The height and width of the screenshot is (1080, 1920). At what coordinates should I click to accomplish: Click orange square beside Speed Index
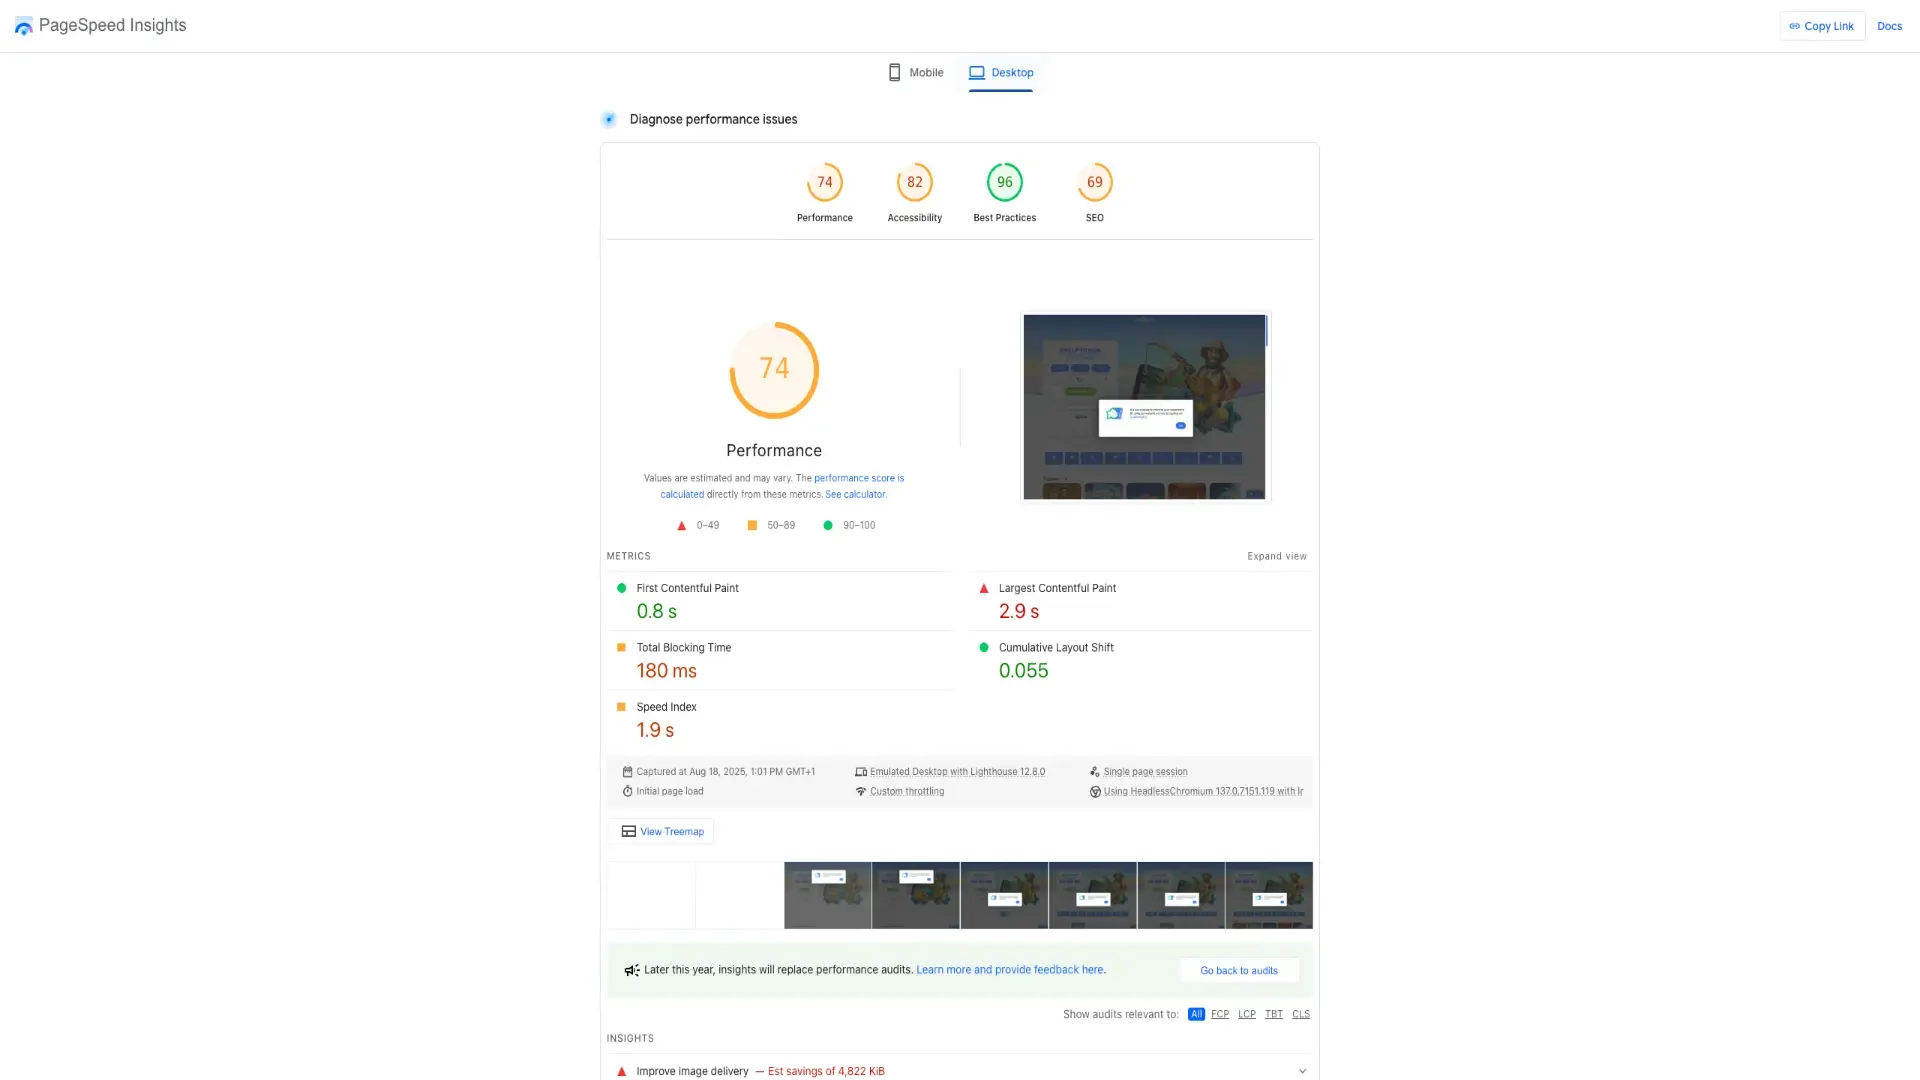coord(621,706)
